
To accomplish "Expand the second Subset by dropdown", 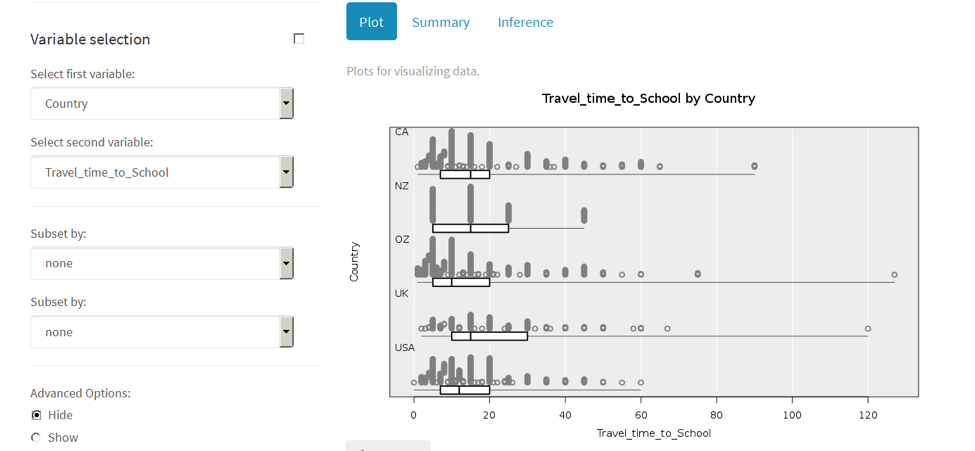I will point(161,332).
